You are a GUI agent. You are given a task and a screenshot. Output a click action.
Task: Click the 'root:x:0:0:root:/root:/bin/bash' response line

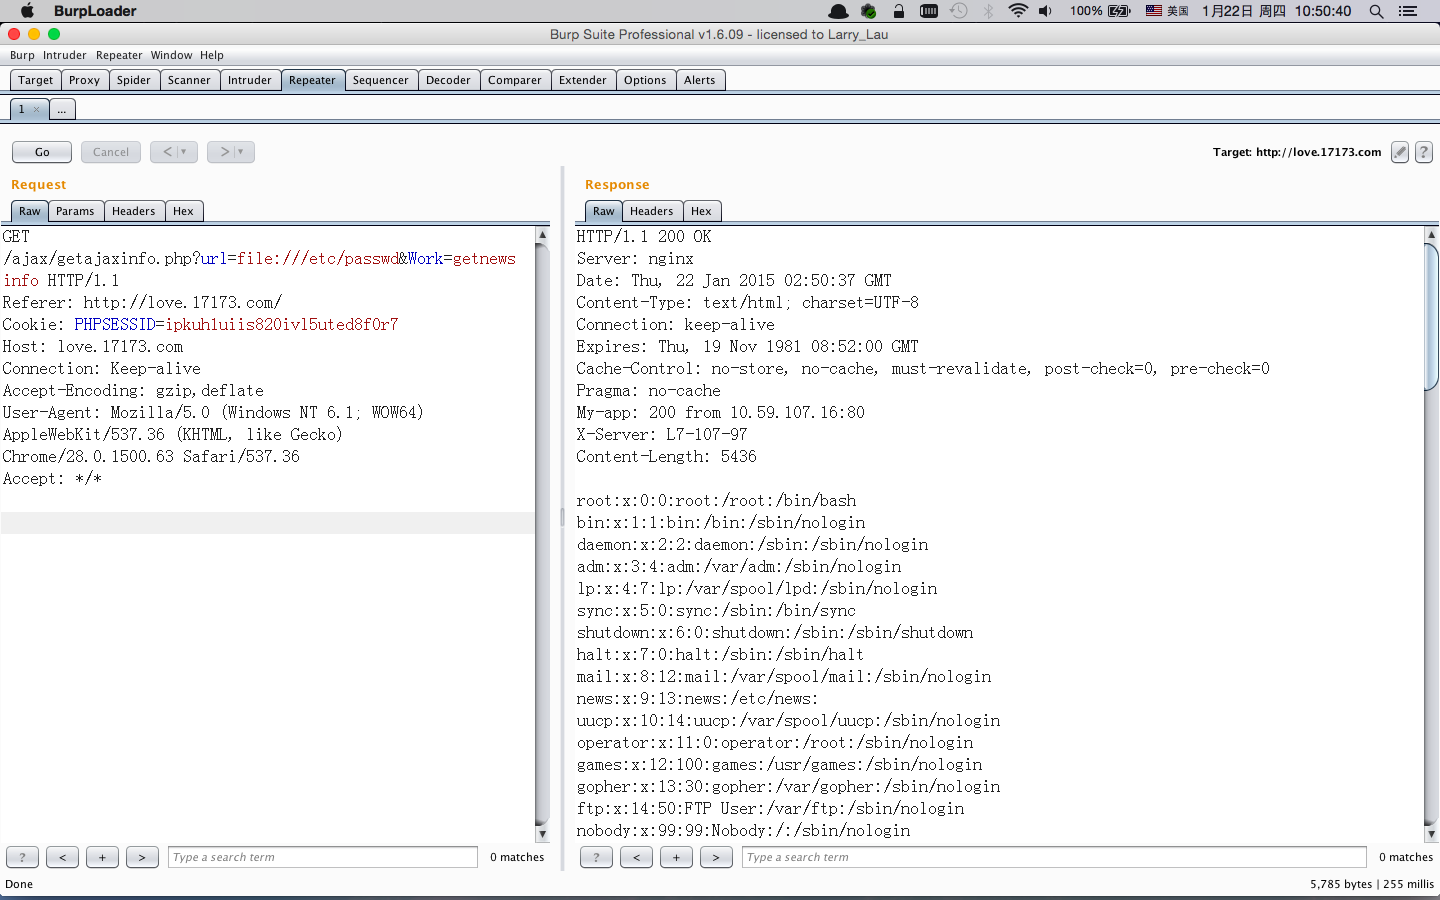click(716, 501)
